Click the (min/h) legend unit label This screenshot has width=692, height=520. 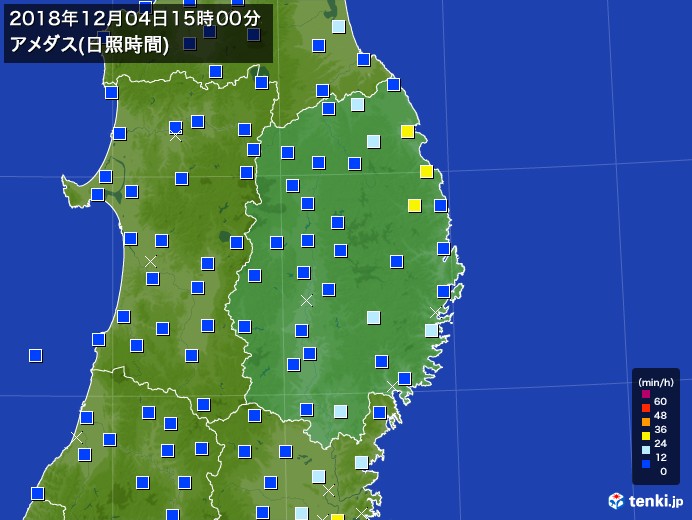(x=656, y=382)
